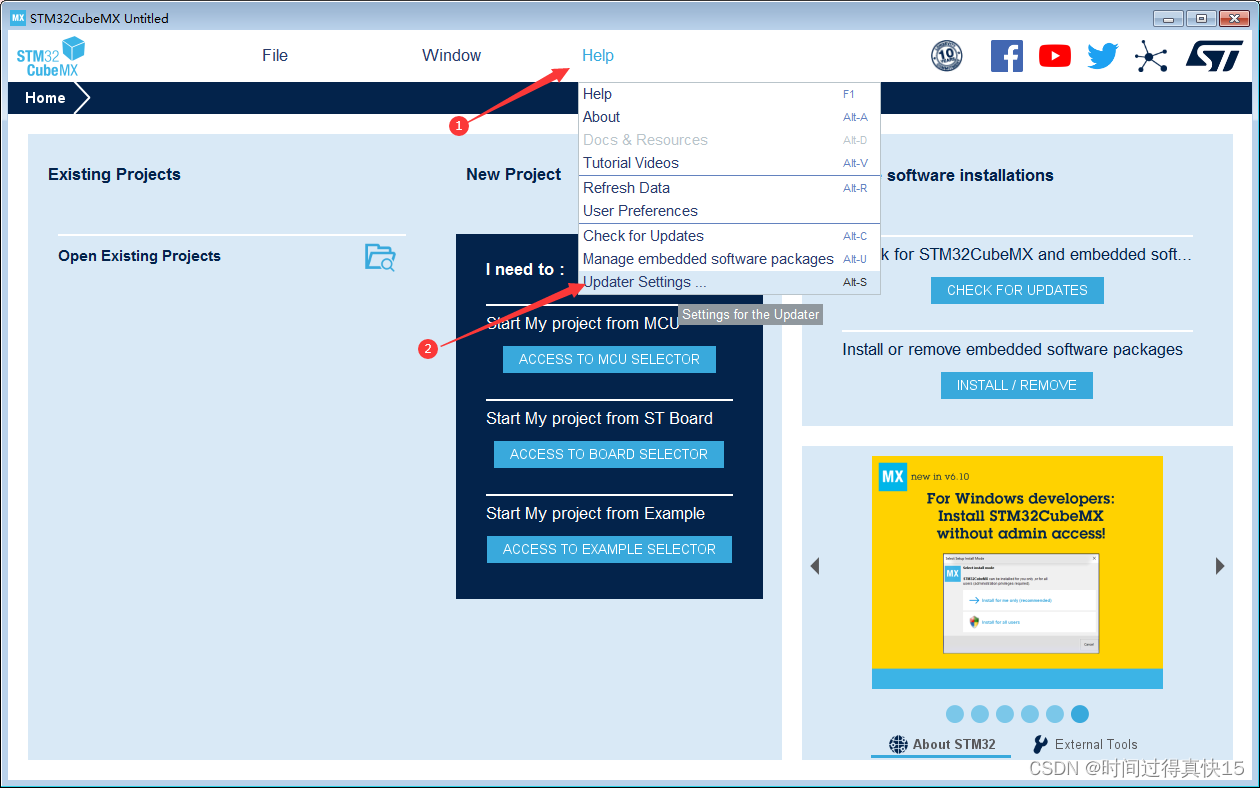
Task: Open the Facebook icon link
Action: point(1007,56)
